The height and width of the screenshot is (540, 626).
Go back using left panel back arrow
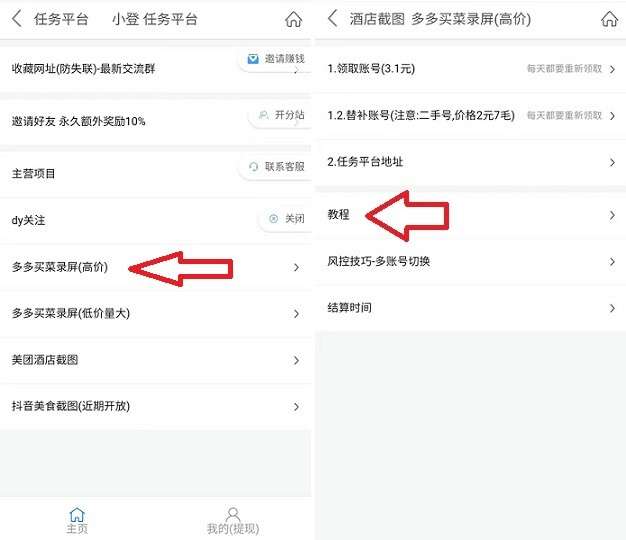coord(17,19)
